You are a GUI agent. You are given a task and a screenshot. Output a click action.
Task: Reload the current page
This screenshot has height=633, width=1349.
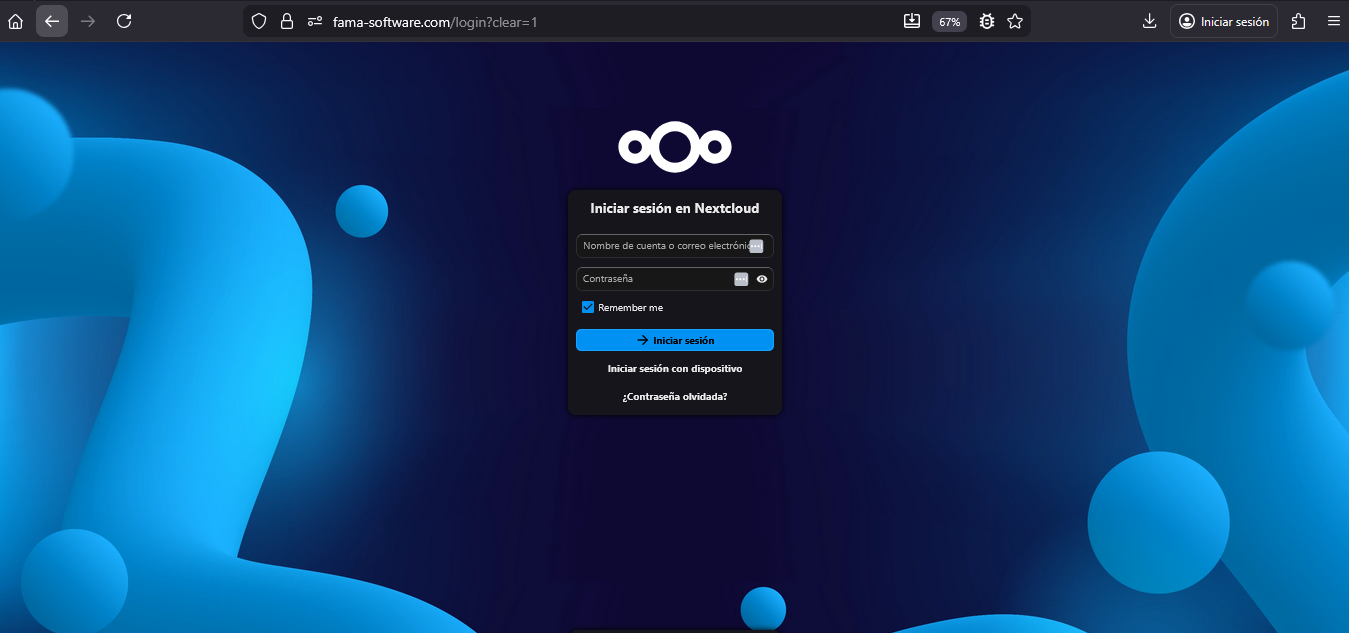[124, 21]
